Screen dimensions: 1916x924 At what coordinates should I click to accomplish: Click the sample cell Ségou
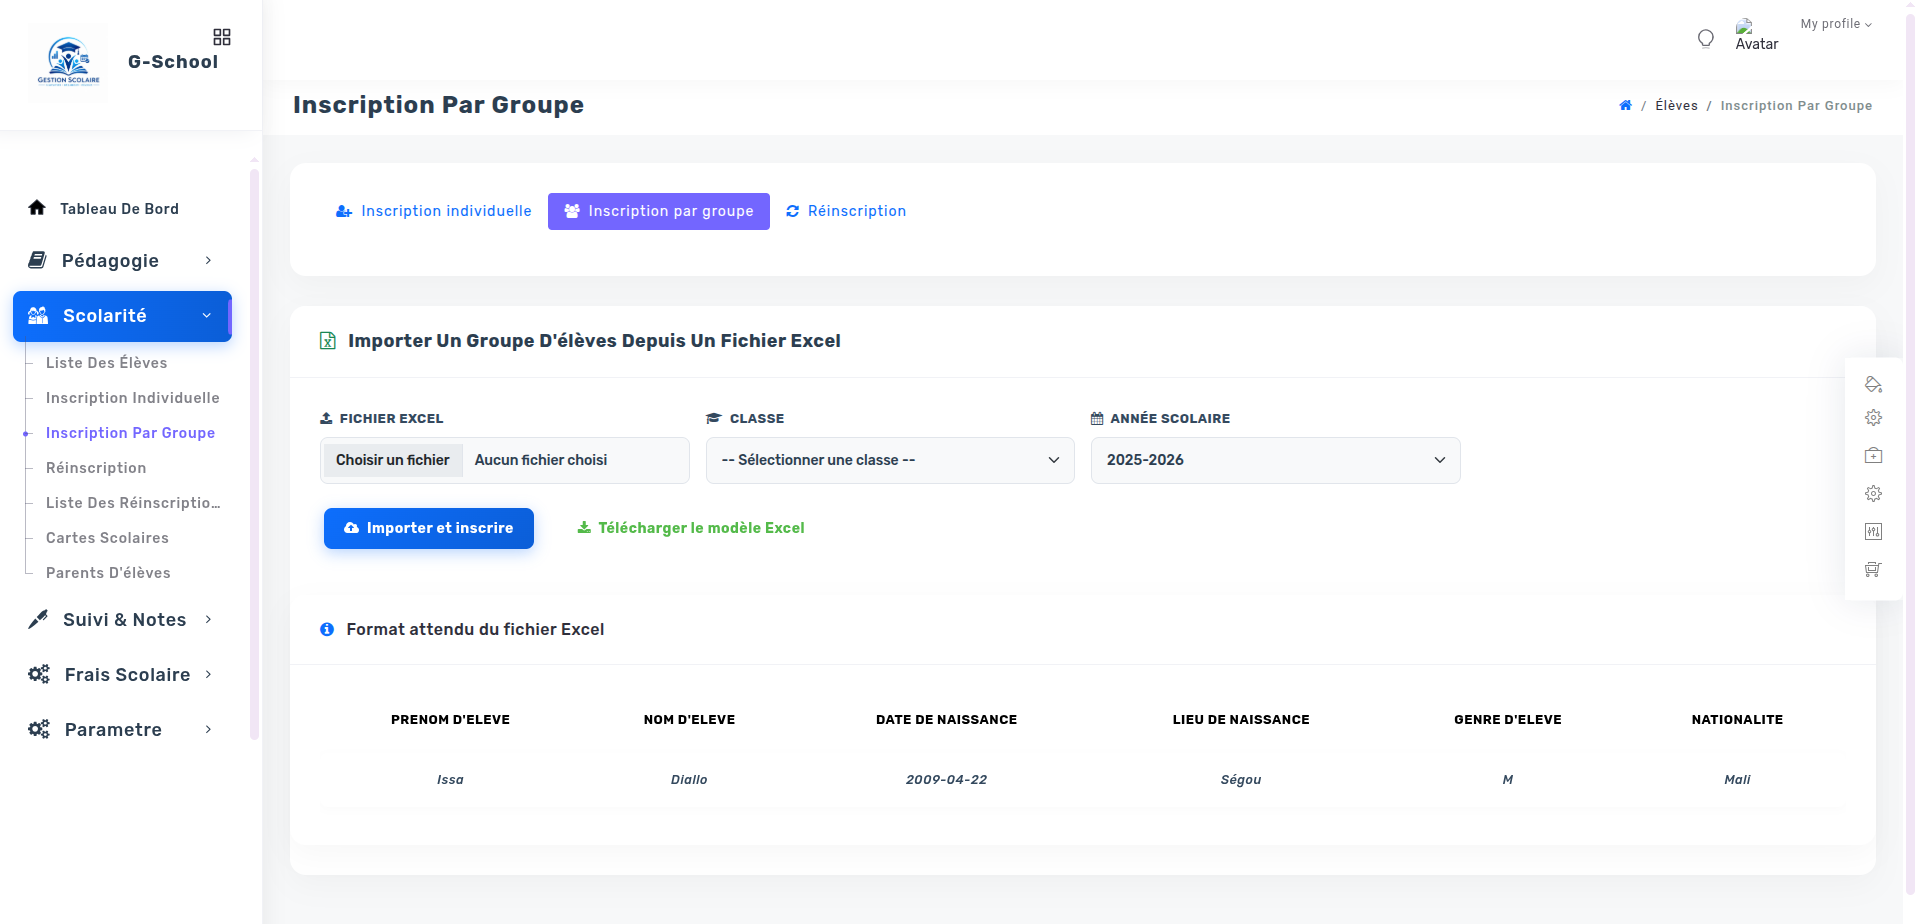[x=1241, y=780]
